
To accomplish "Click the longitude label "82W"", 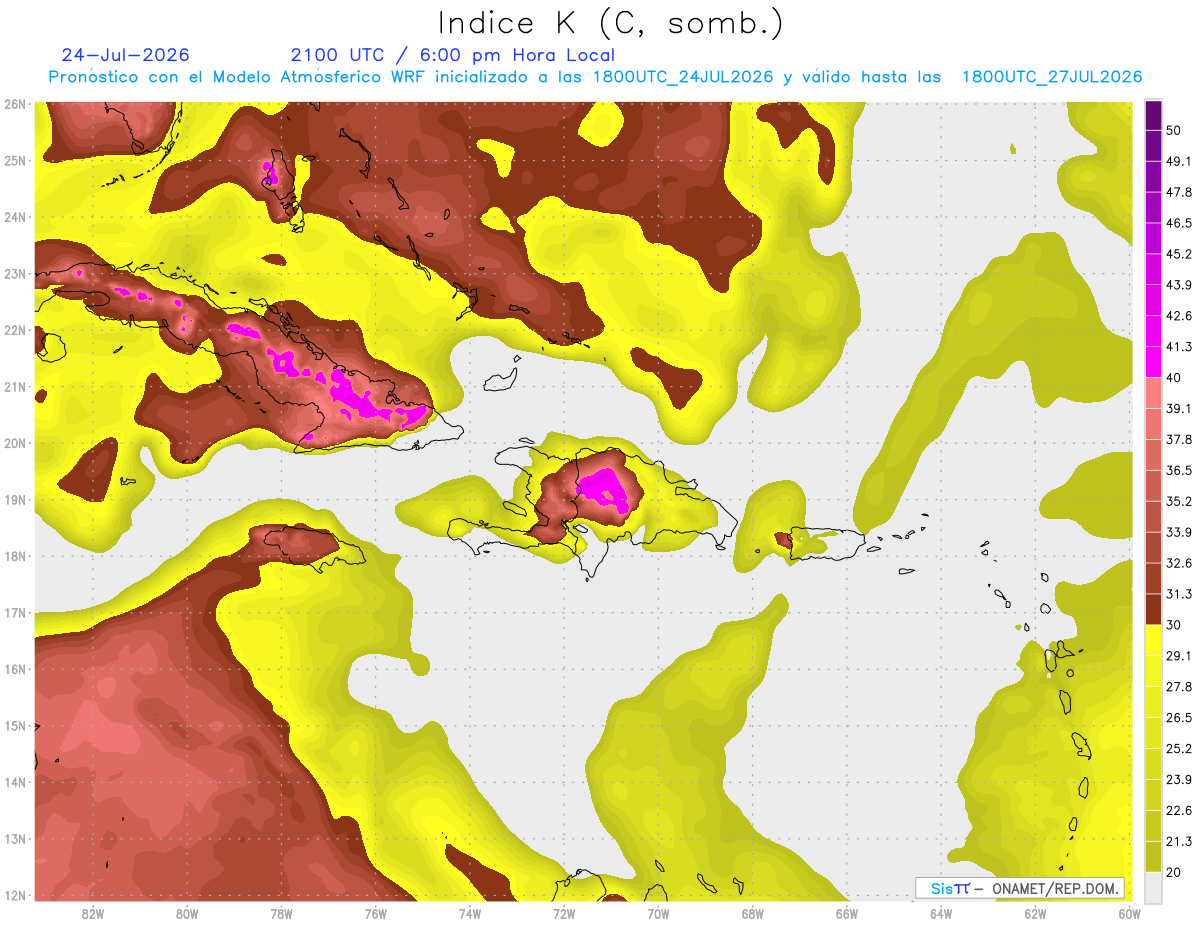I will [93, 913].
